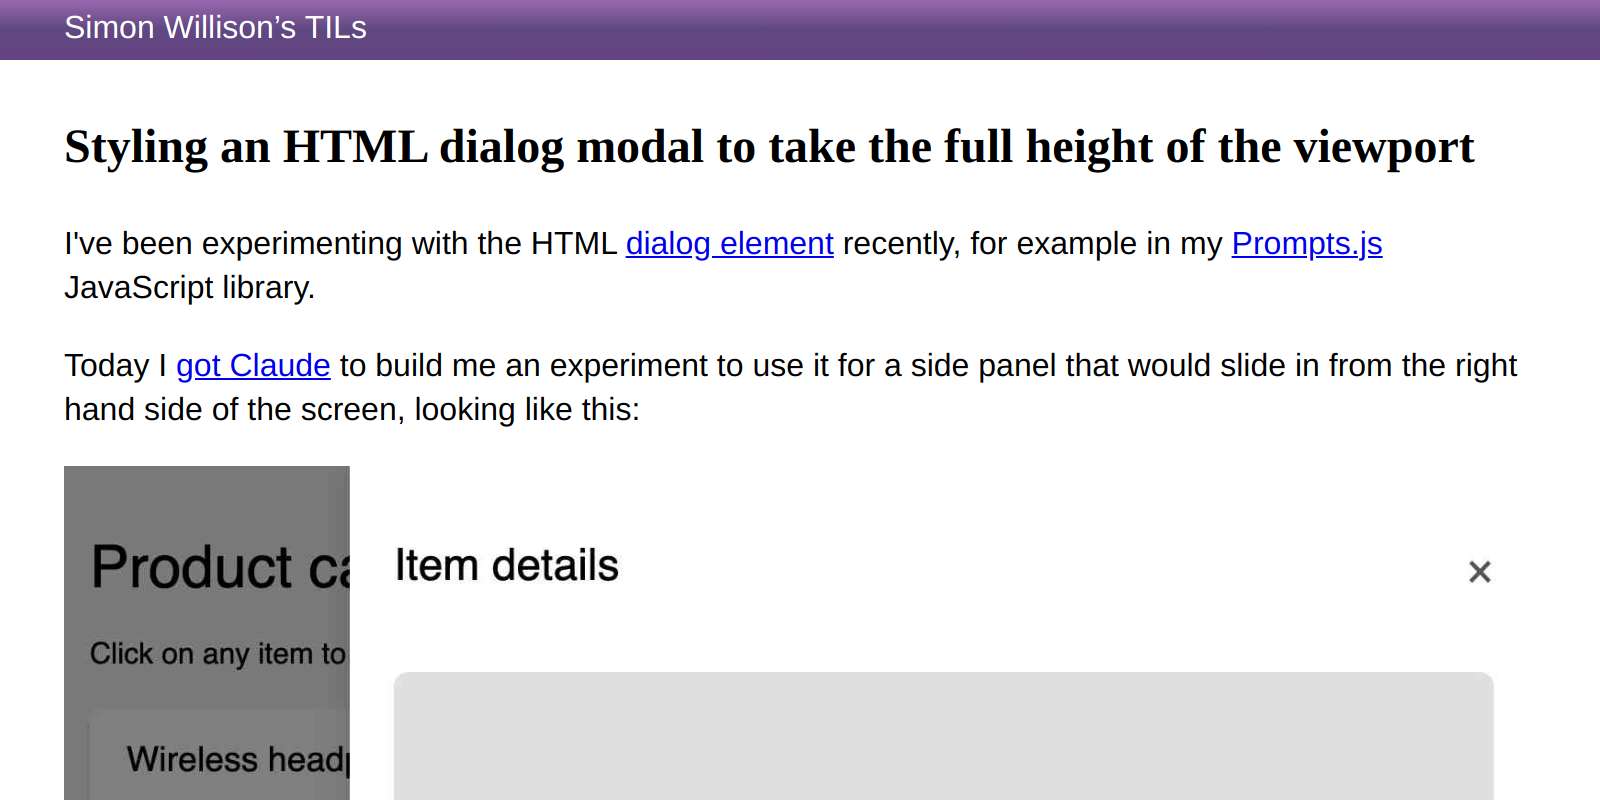The image size is (1600, 800).
Task: Click the "Product ca" heading in the screenshot
Action: 220,567
